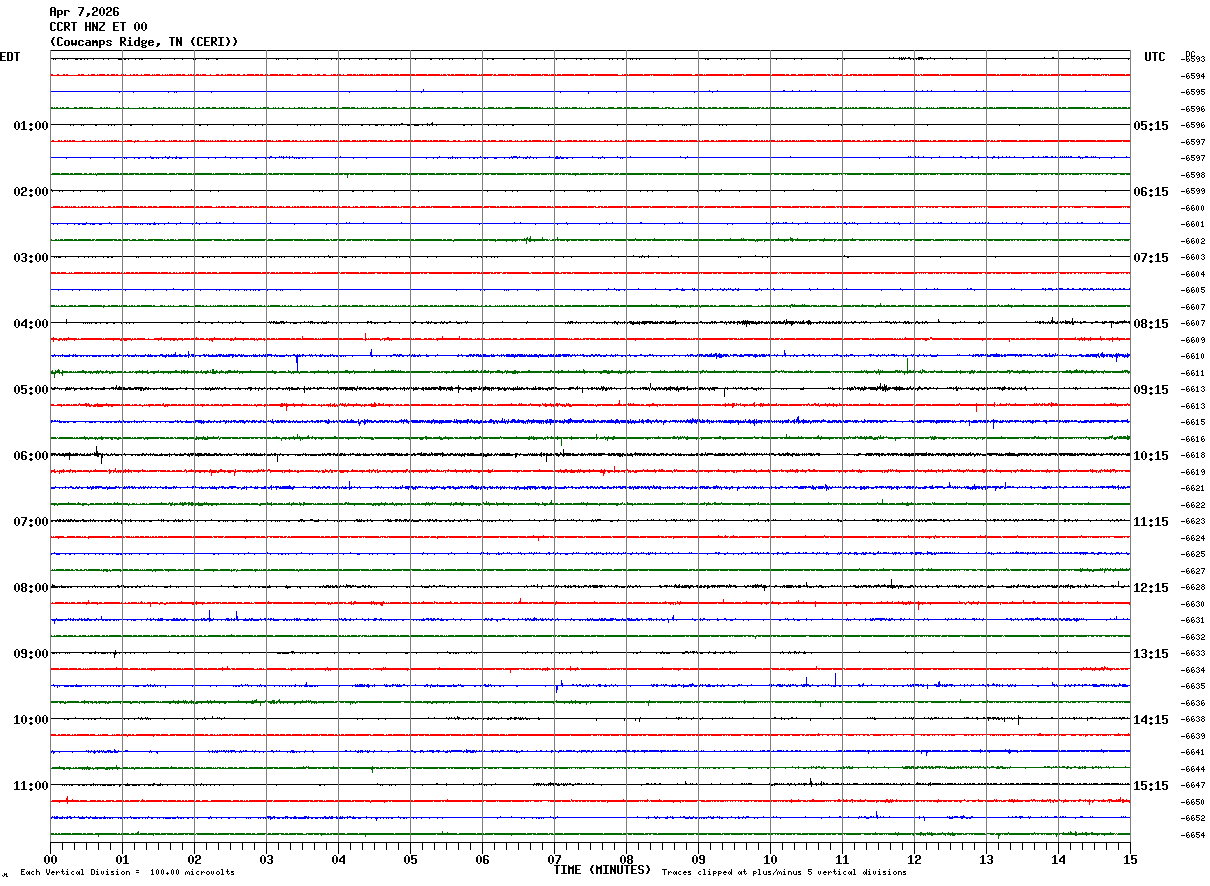Click the "(Cowcamps Ridge, TN (CERI))" location label
The width and height of the screenshot is (1210, 886).
tap(144, 42)
